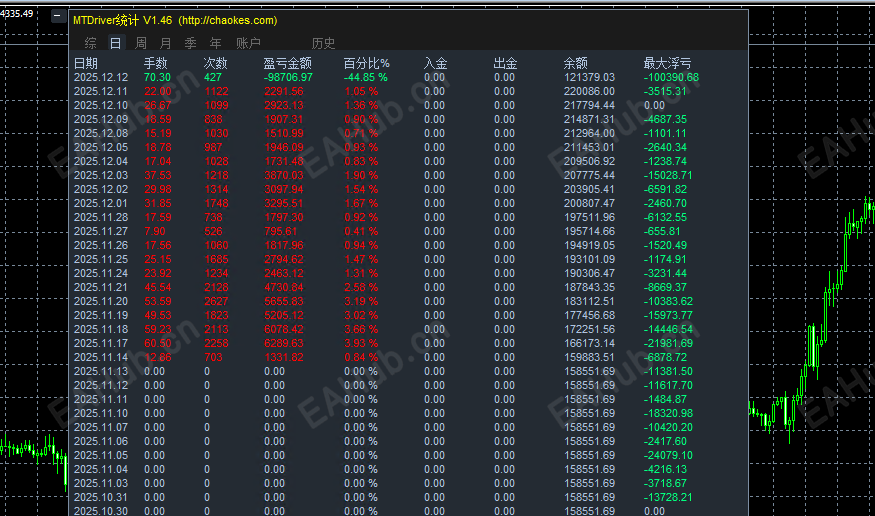875x516 pixels.
Task: Click the floating loss -3231.44
Action: 665,273
